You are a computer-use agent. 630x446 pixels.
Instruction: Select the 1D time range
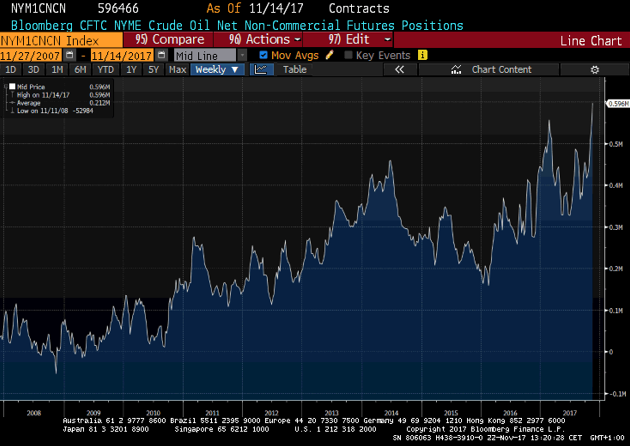(x=10, y=70)
